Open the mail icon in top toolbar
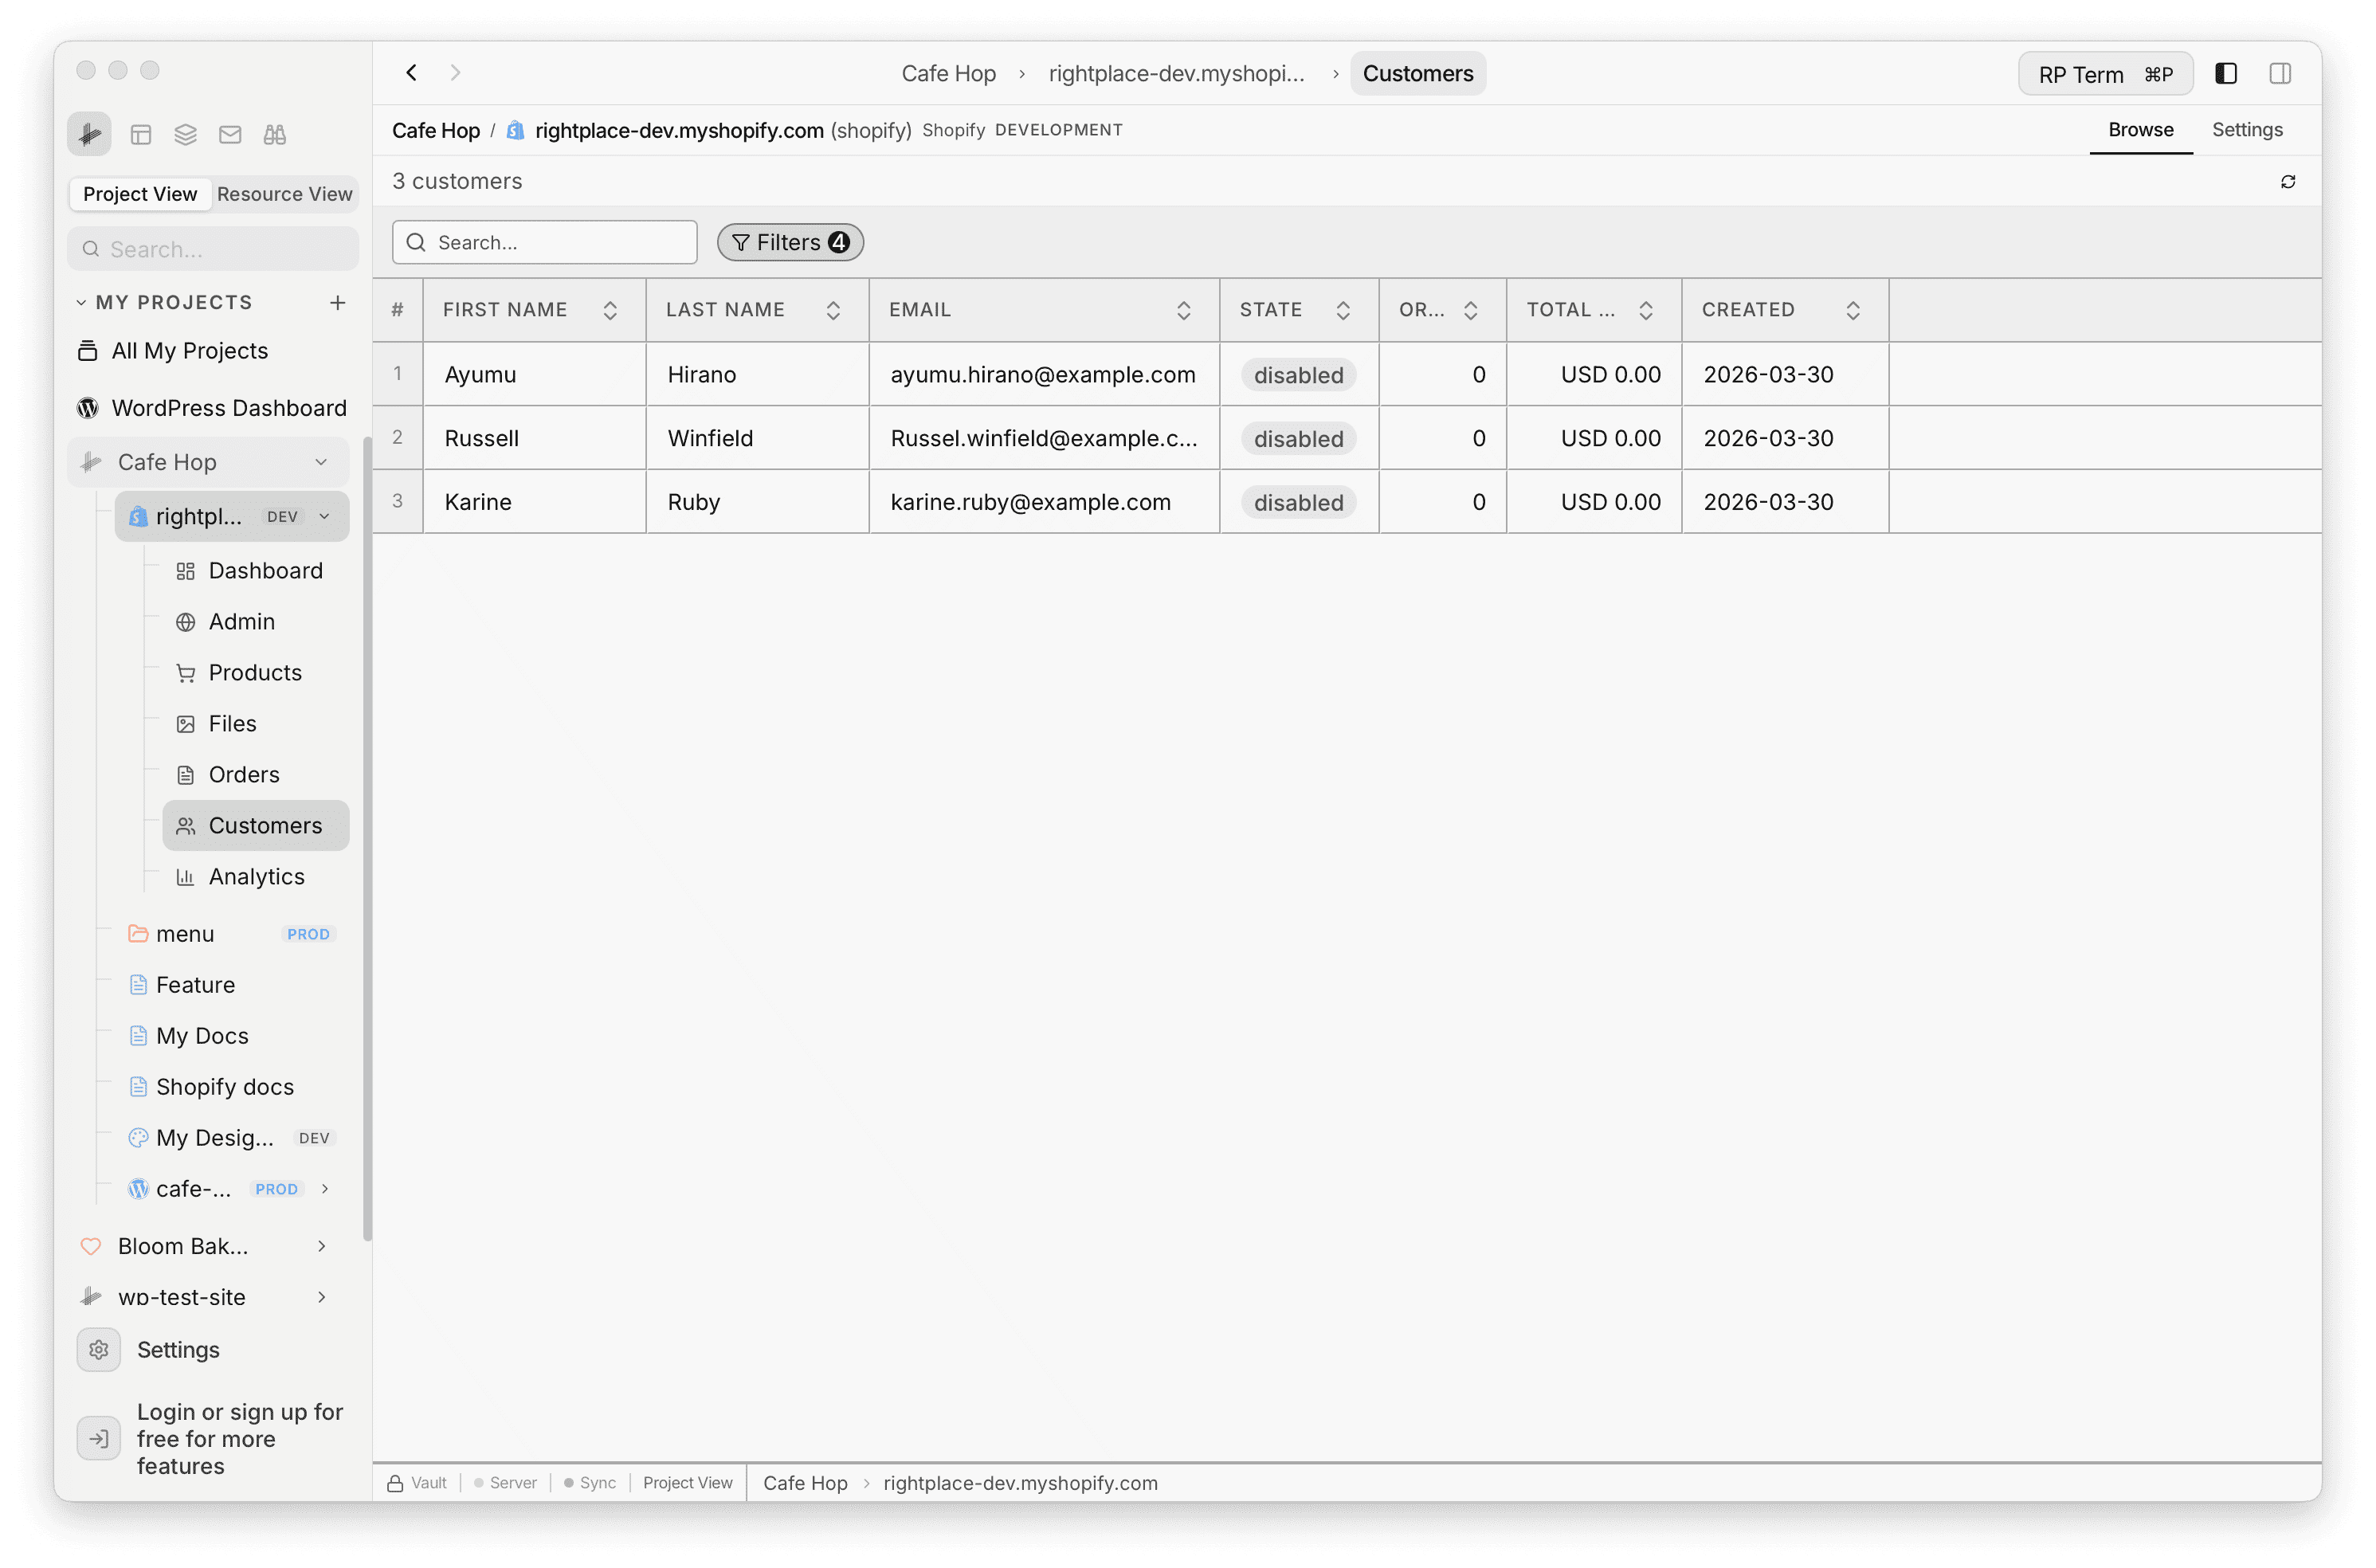The width and height of the screenshot is (2376, 1568). pyautogui.click(x=230, y=133)
